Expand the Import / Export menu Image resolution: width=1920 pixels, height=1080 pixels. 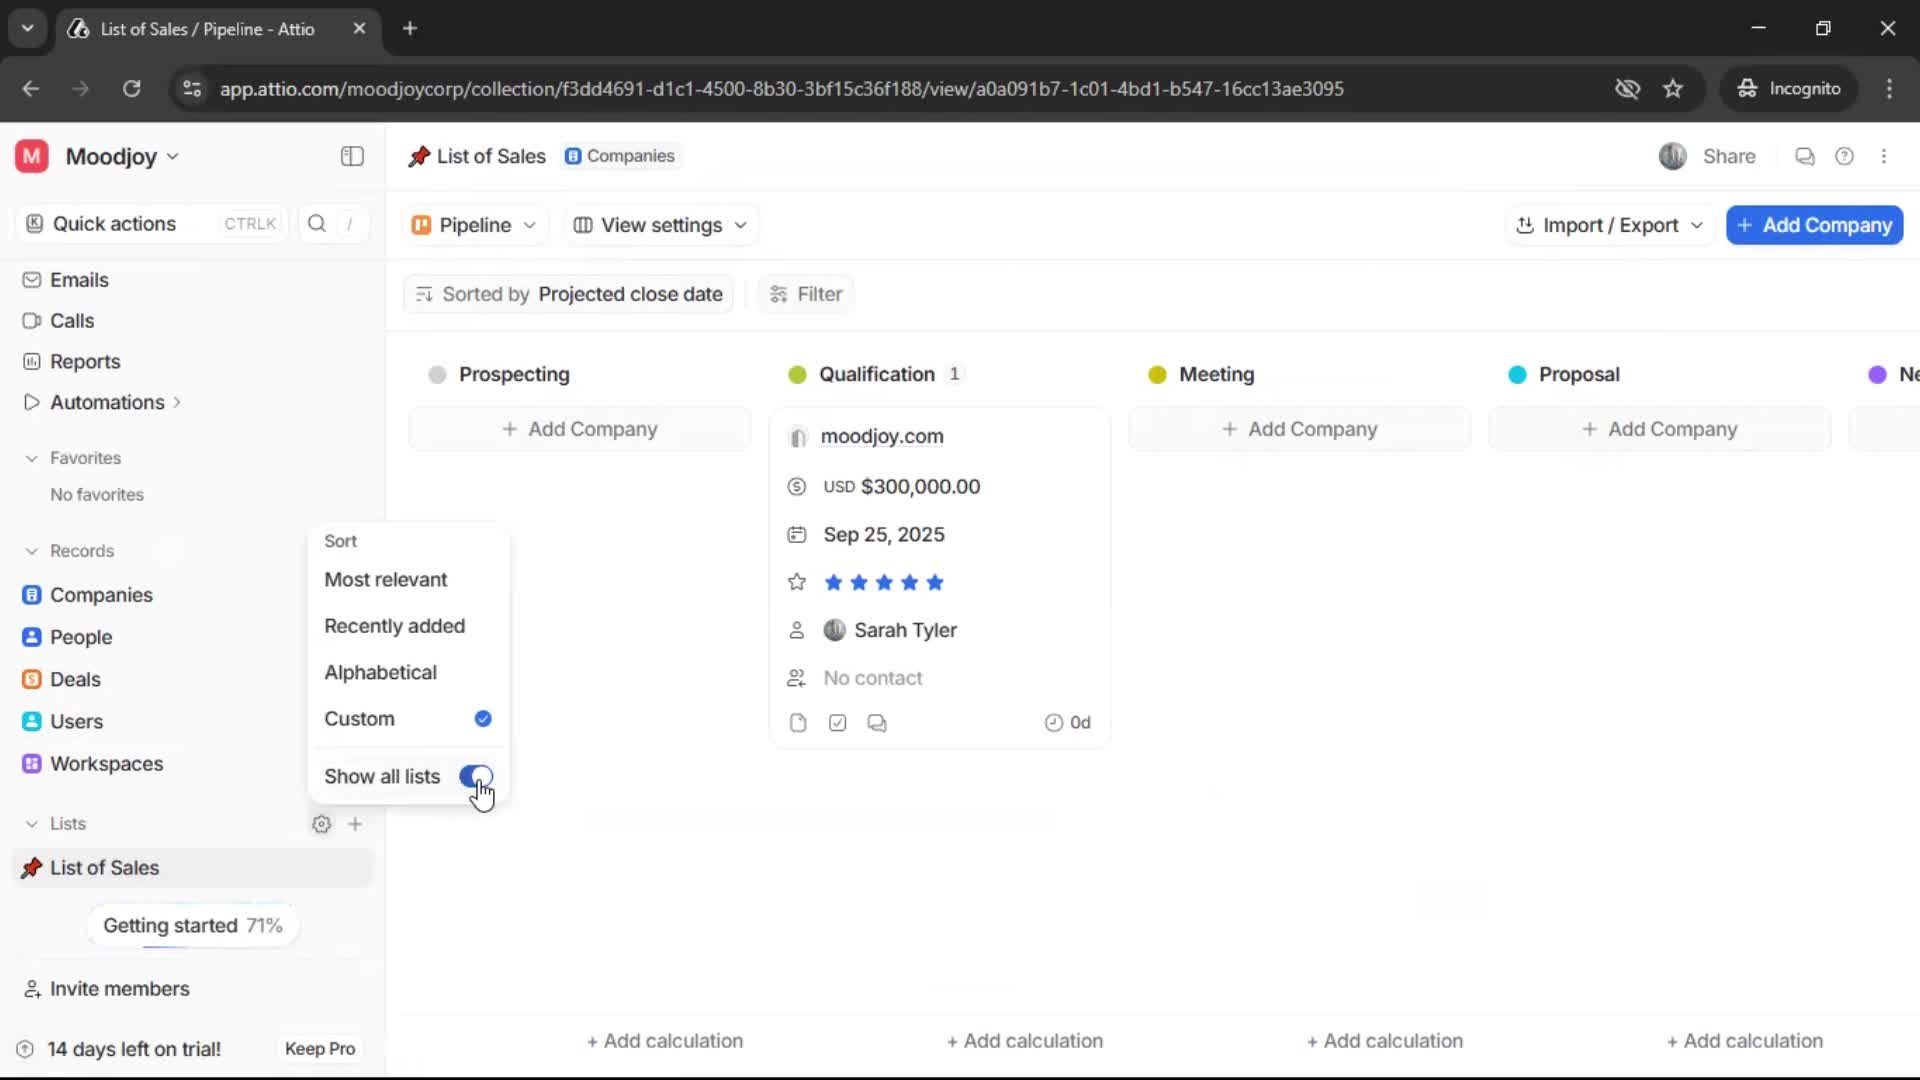tap(1609, 225)
